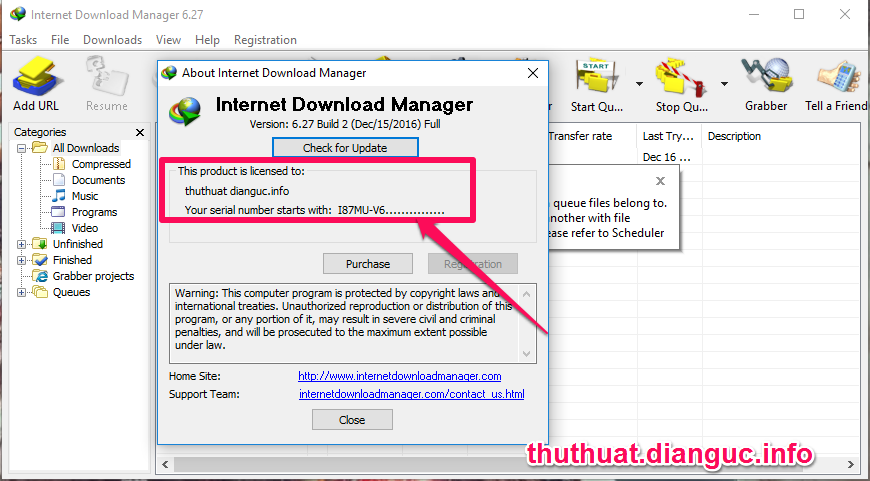Open the View menu
870x481 pixels.
point(168,40)
